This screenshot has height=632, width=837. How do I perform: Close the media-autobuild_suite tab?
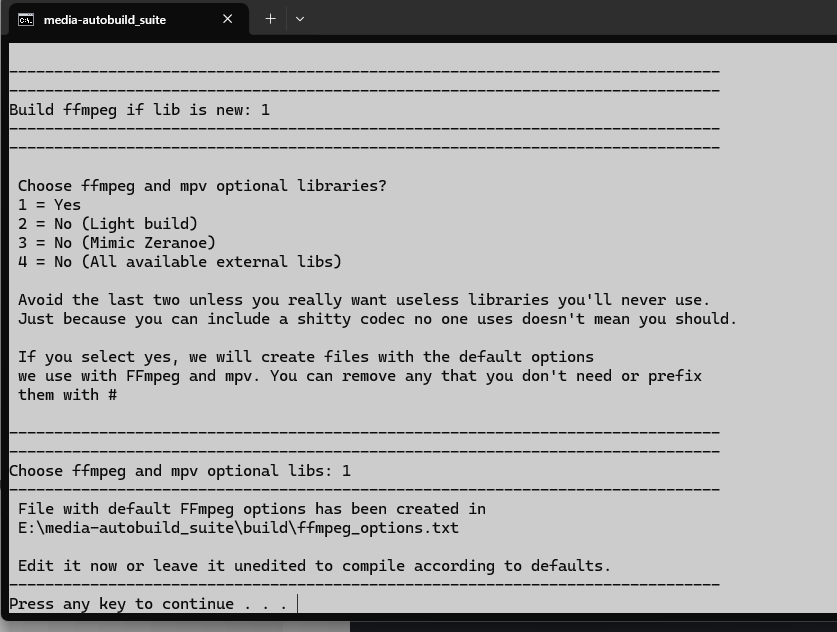(227, 19)
